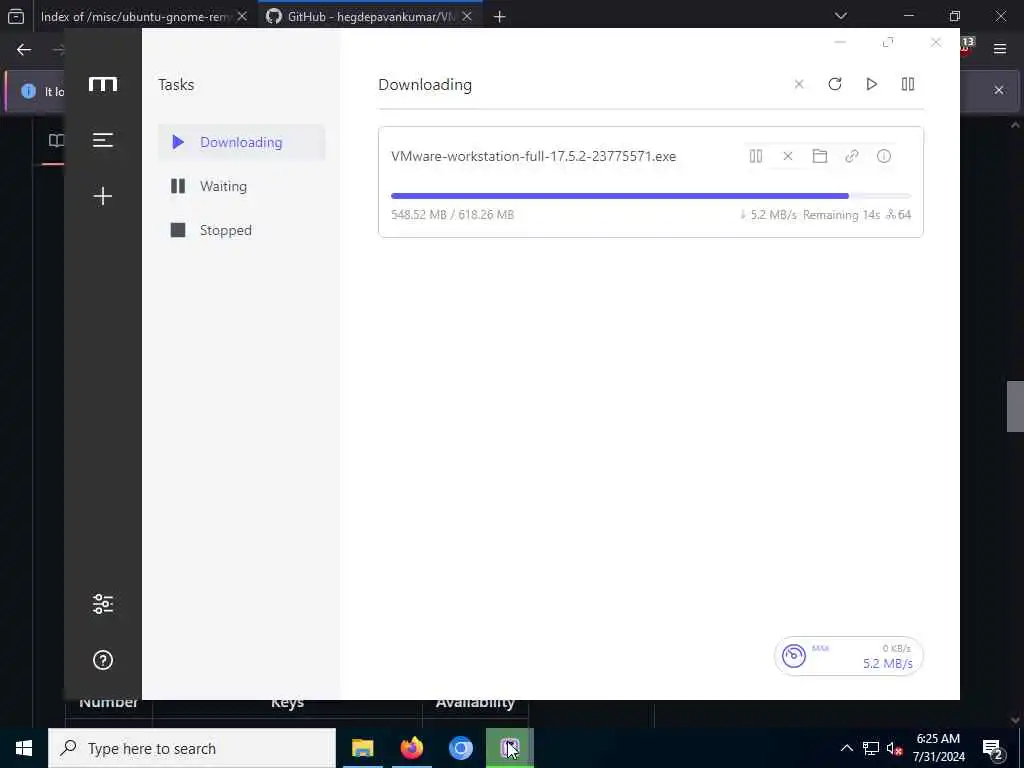Open File Explorer from taskbar
The width and height of the screenshot is (1024, 768).
[x=362, y=748]
